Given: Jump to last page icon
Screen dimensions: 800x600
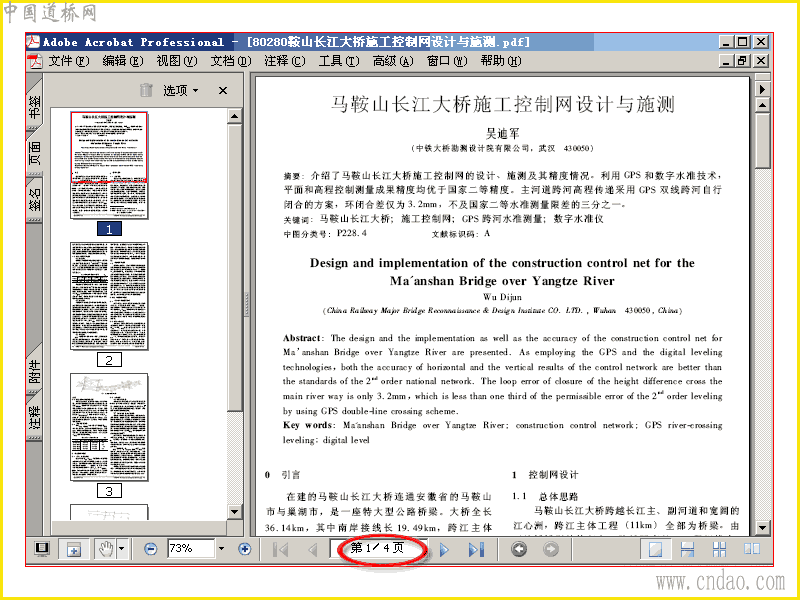Looking at the screenshot, I should [x=476, y=549].
